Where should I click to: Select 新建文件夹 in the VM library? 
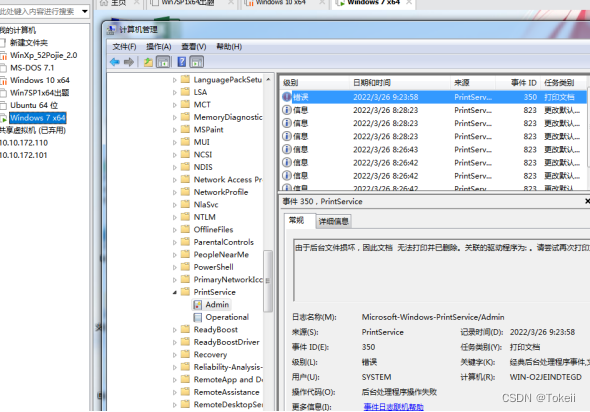29,43
